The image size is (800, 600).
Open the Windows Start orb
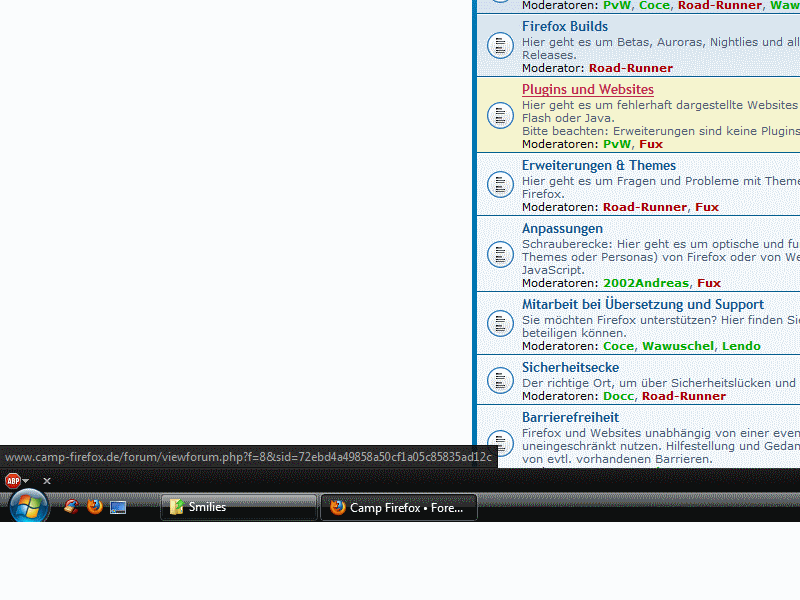point(29,506)
